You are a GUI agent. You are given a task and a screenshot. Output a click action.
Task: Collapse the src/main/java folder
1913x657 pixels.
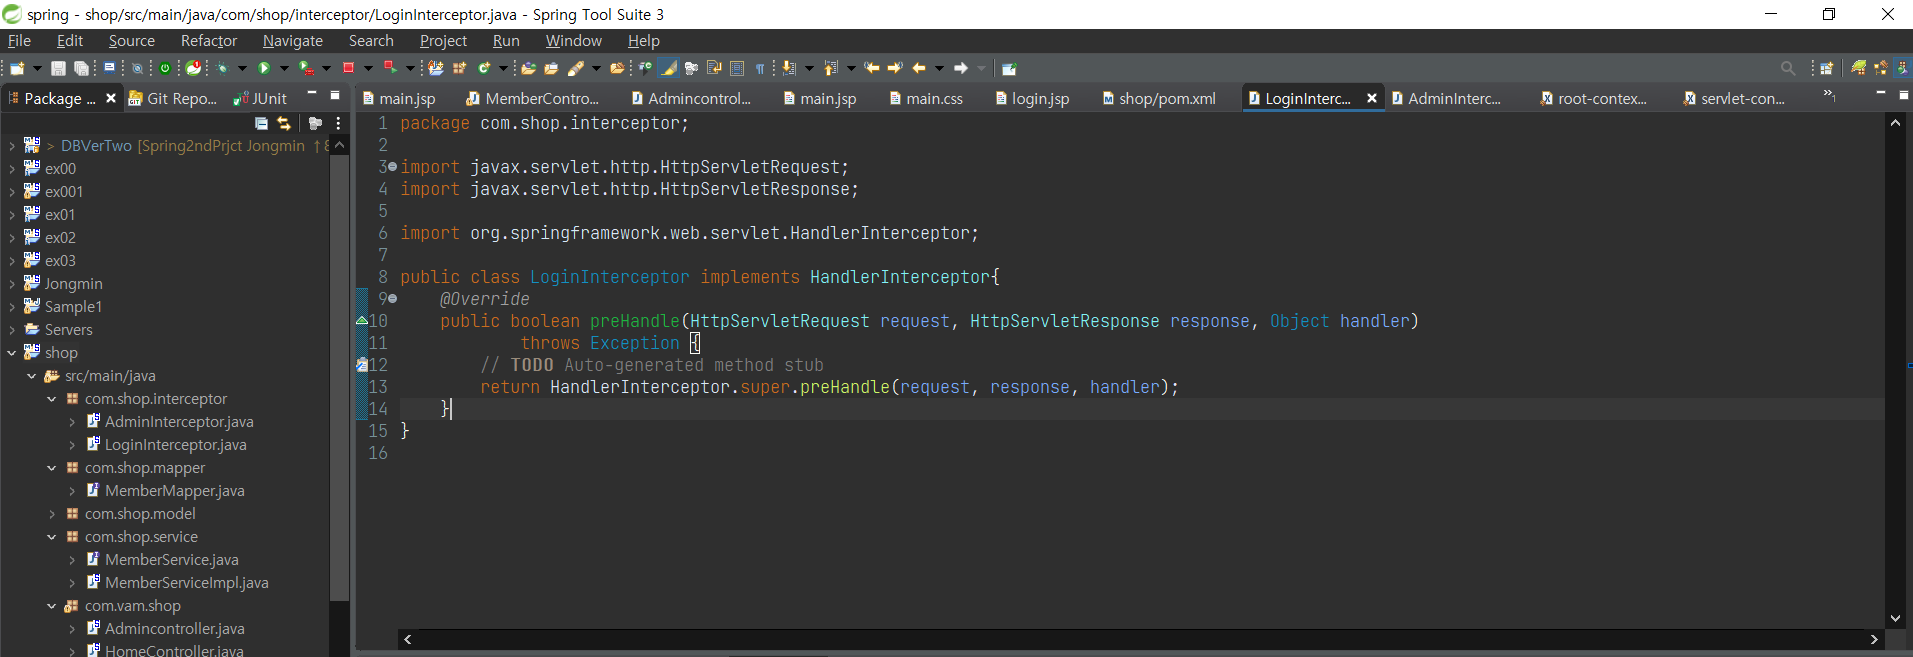click(x=32, y=376)
